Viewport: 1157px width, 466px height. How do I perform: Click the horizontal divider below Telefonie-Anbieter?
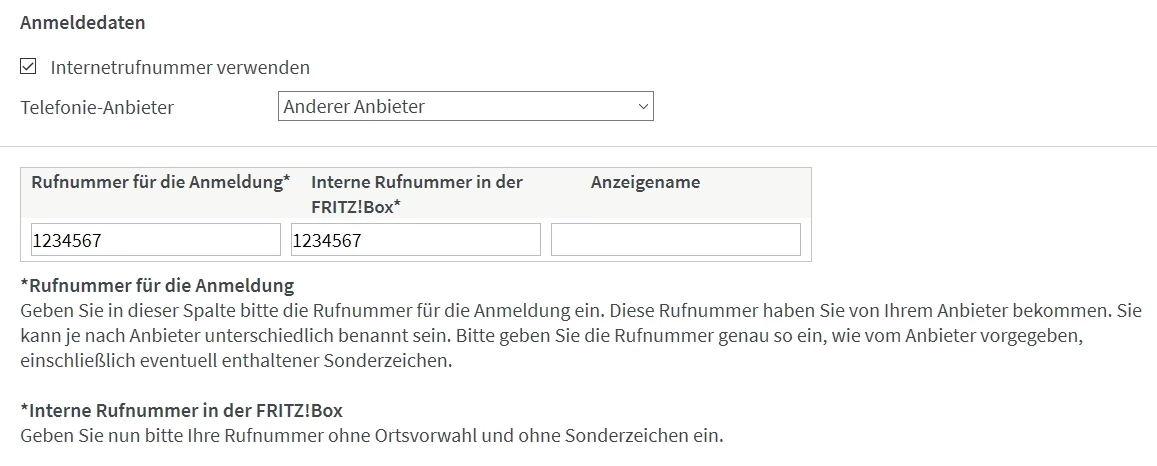point(578,146)
